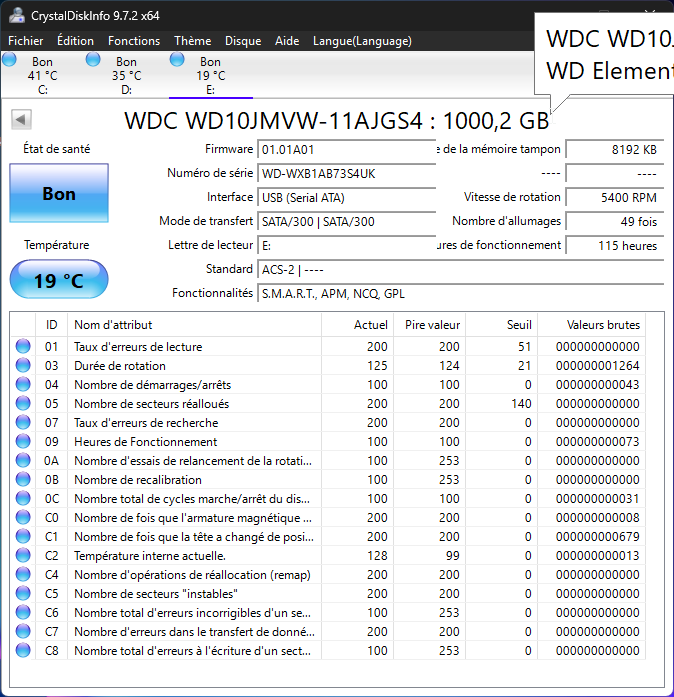Select the row Température interne actuelle.
The width and height of the screenshot is (674, 697).
coord(328,556)
